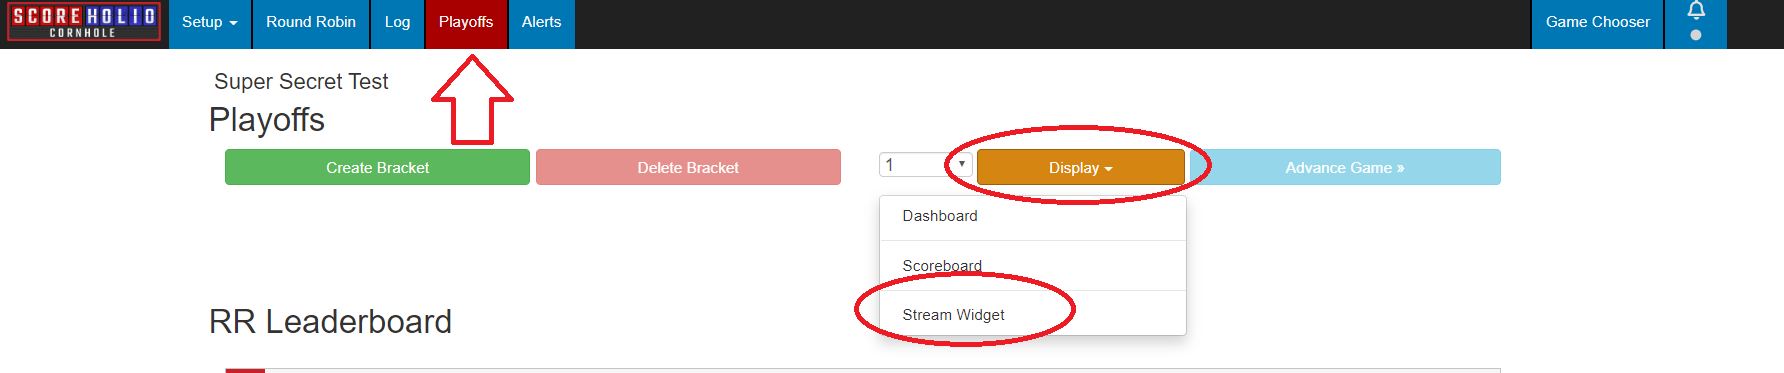
Task: Open the Log tab
Action: click(x=397, y=22)
